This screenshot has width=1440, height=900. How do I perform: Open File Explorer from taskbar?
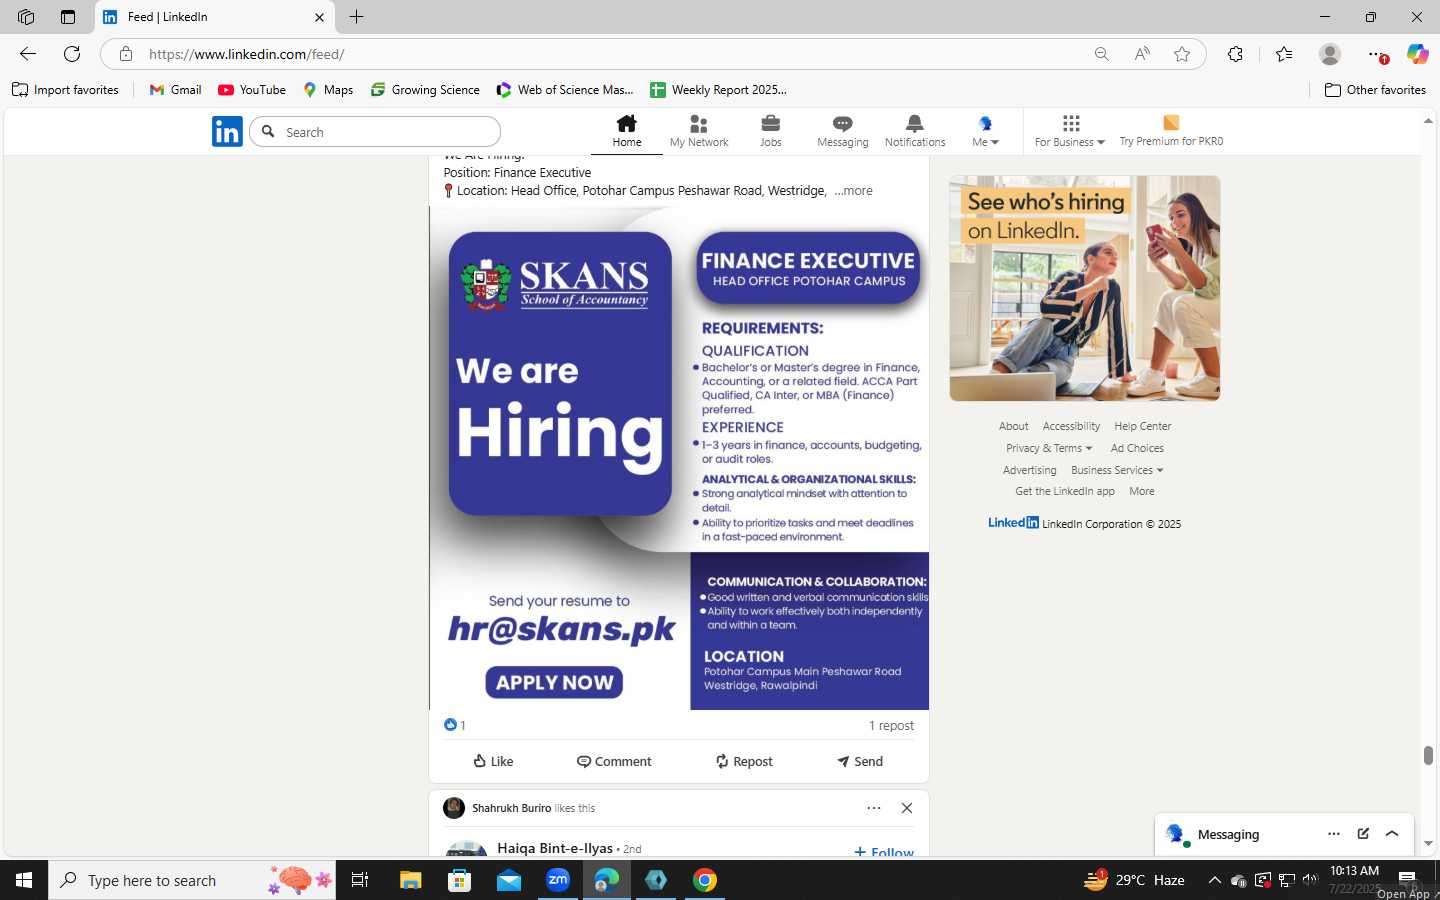410,880
